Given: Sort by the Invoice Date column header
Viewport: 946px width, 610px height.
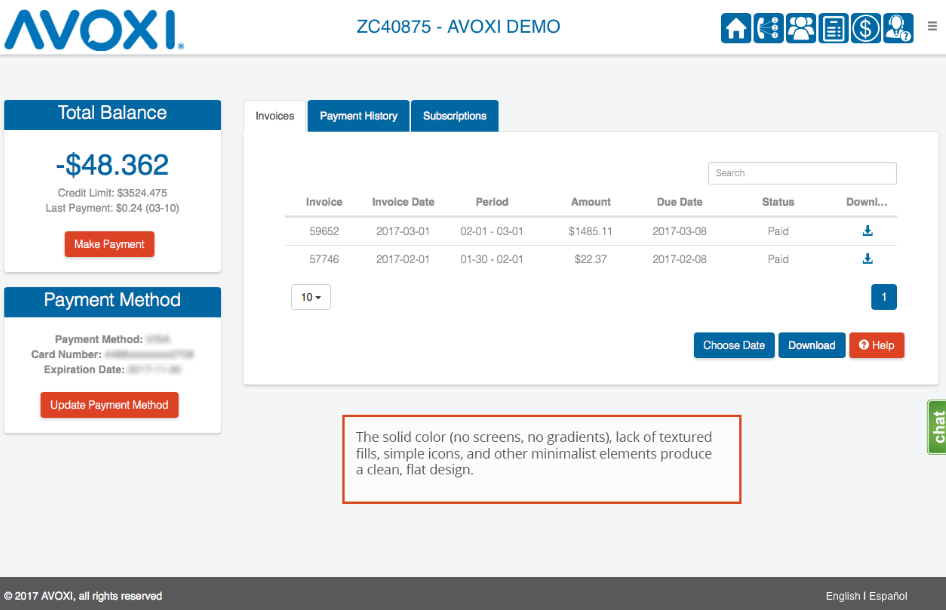Looking at the screenshot, I should pos(403,202).
